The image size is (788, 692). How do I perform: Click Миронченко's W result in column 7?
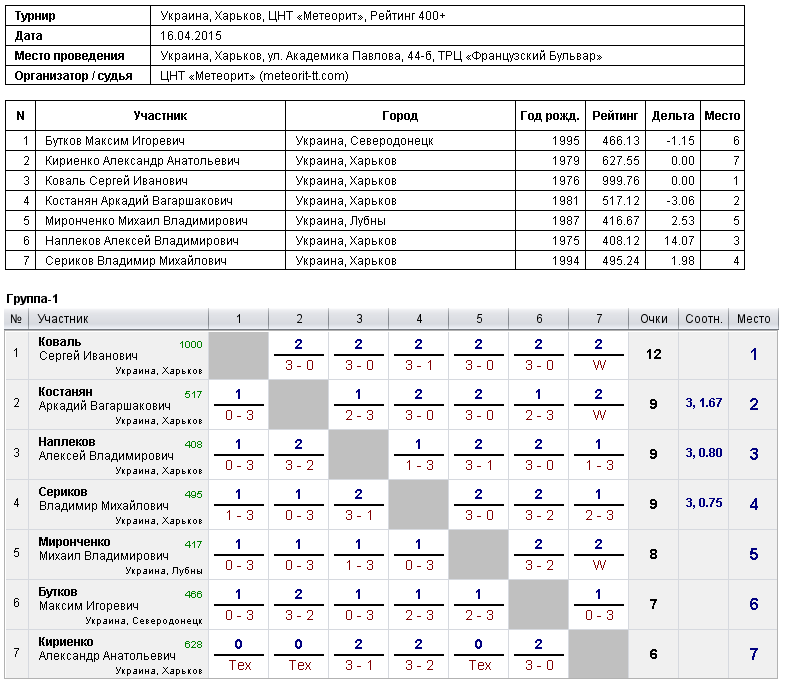click(x=599, y=566)
